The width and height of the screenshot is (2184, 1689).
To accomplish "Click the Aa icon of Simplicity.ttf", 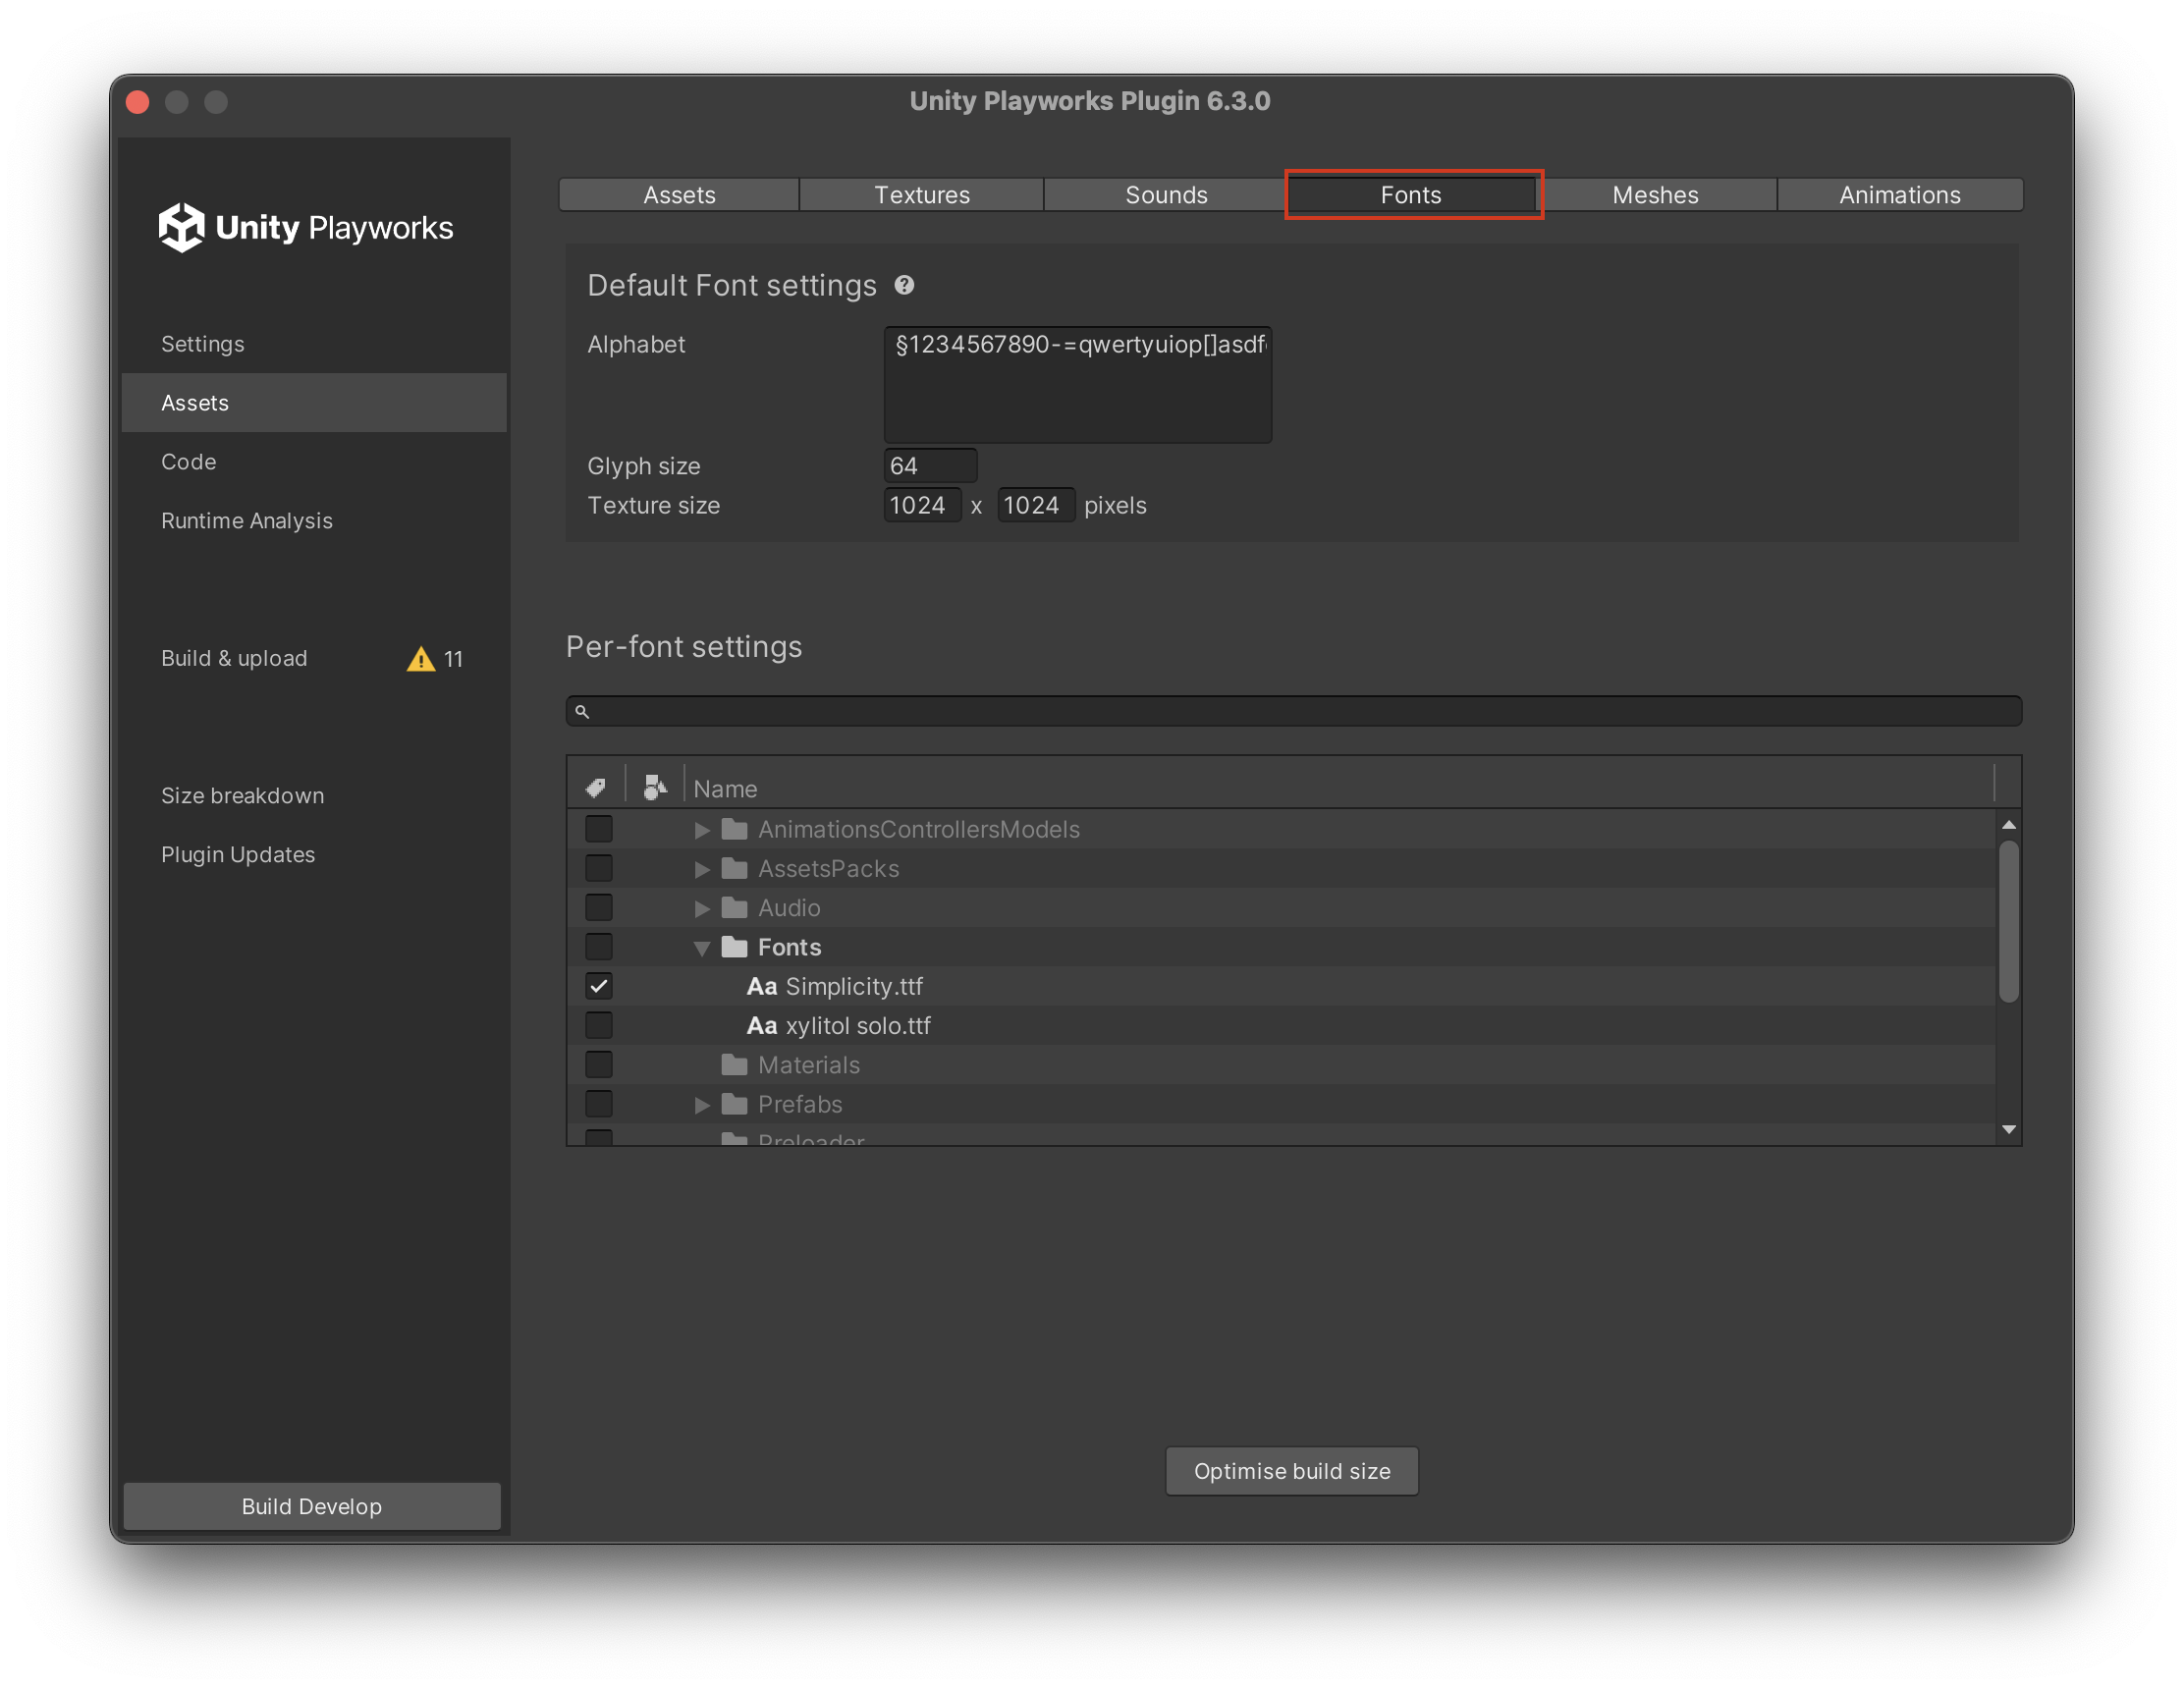I will (x=762, y=986).
